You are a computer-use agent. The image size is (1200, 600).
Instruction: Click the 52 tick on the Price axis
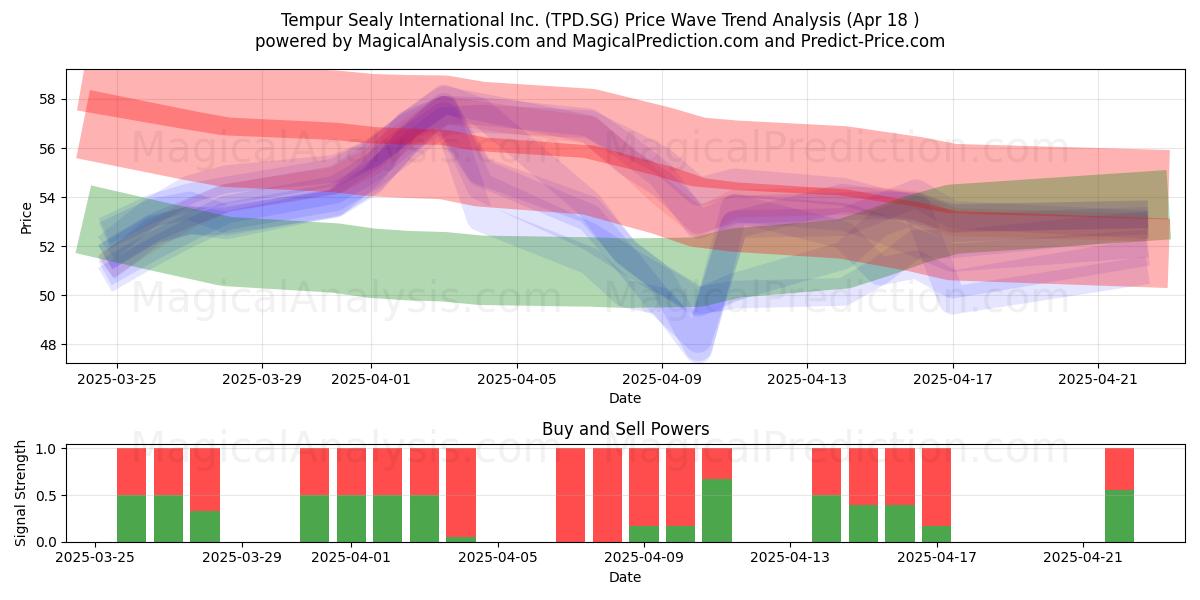click(49, 246)
